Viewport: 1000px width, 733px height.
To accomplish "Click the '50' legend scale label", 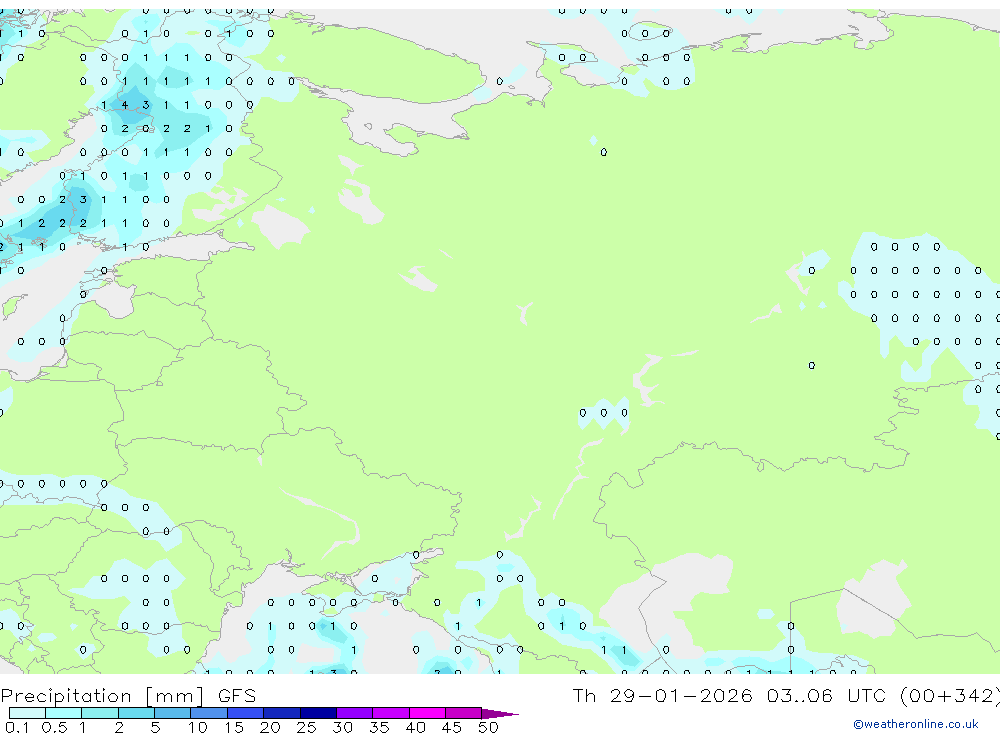I will (488, 727).
